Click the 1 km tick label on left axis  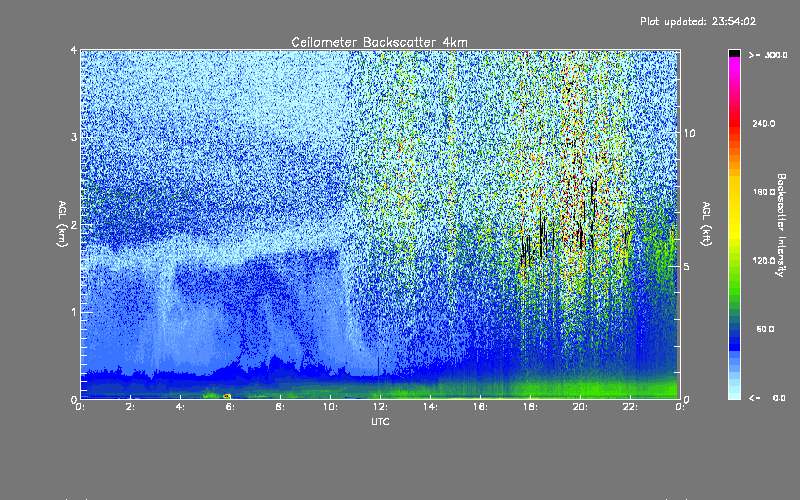pos(74,312)
